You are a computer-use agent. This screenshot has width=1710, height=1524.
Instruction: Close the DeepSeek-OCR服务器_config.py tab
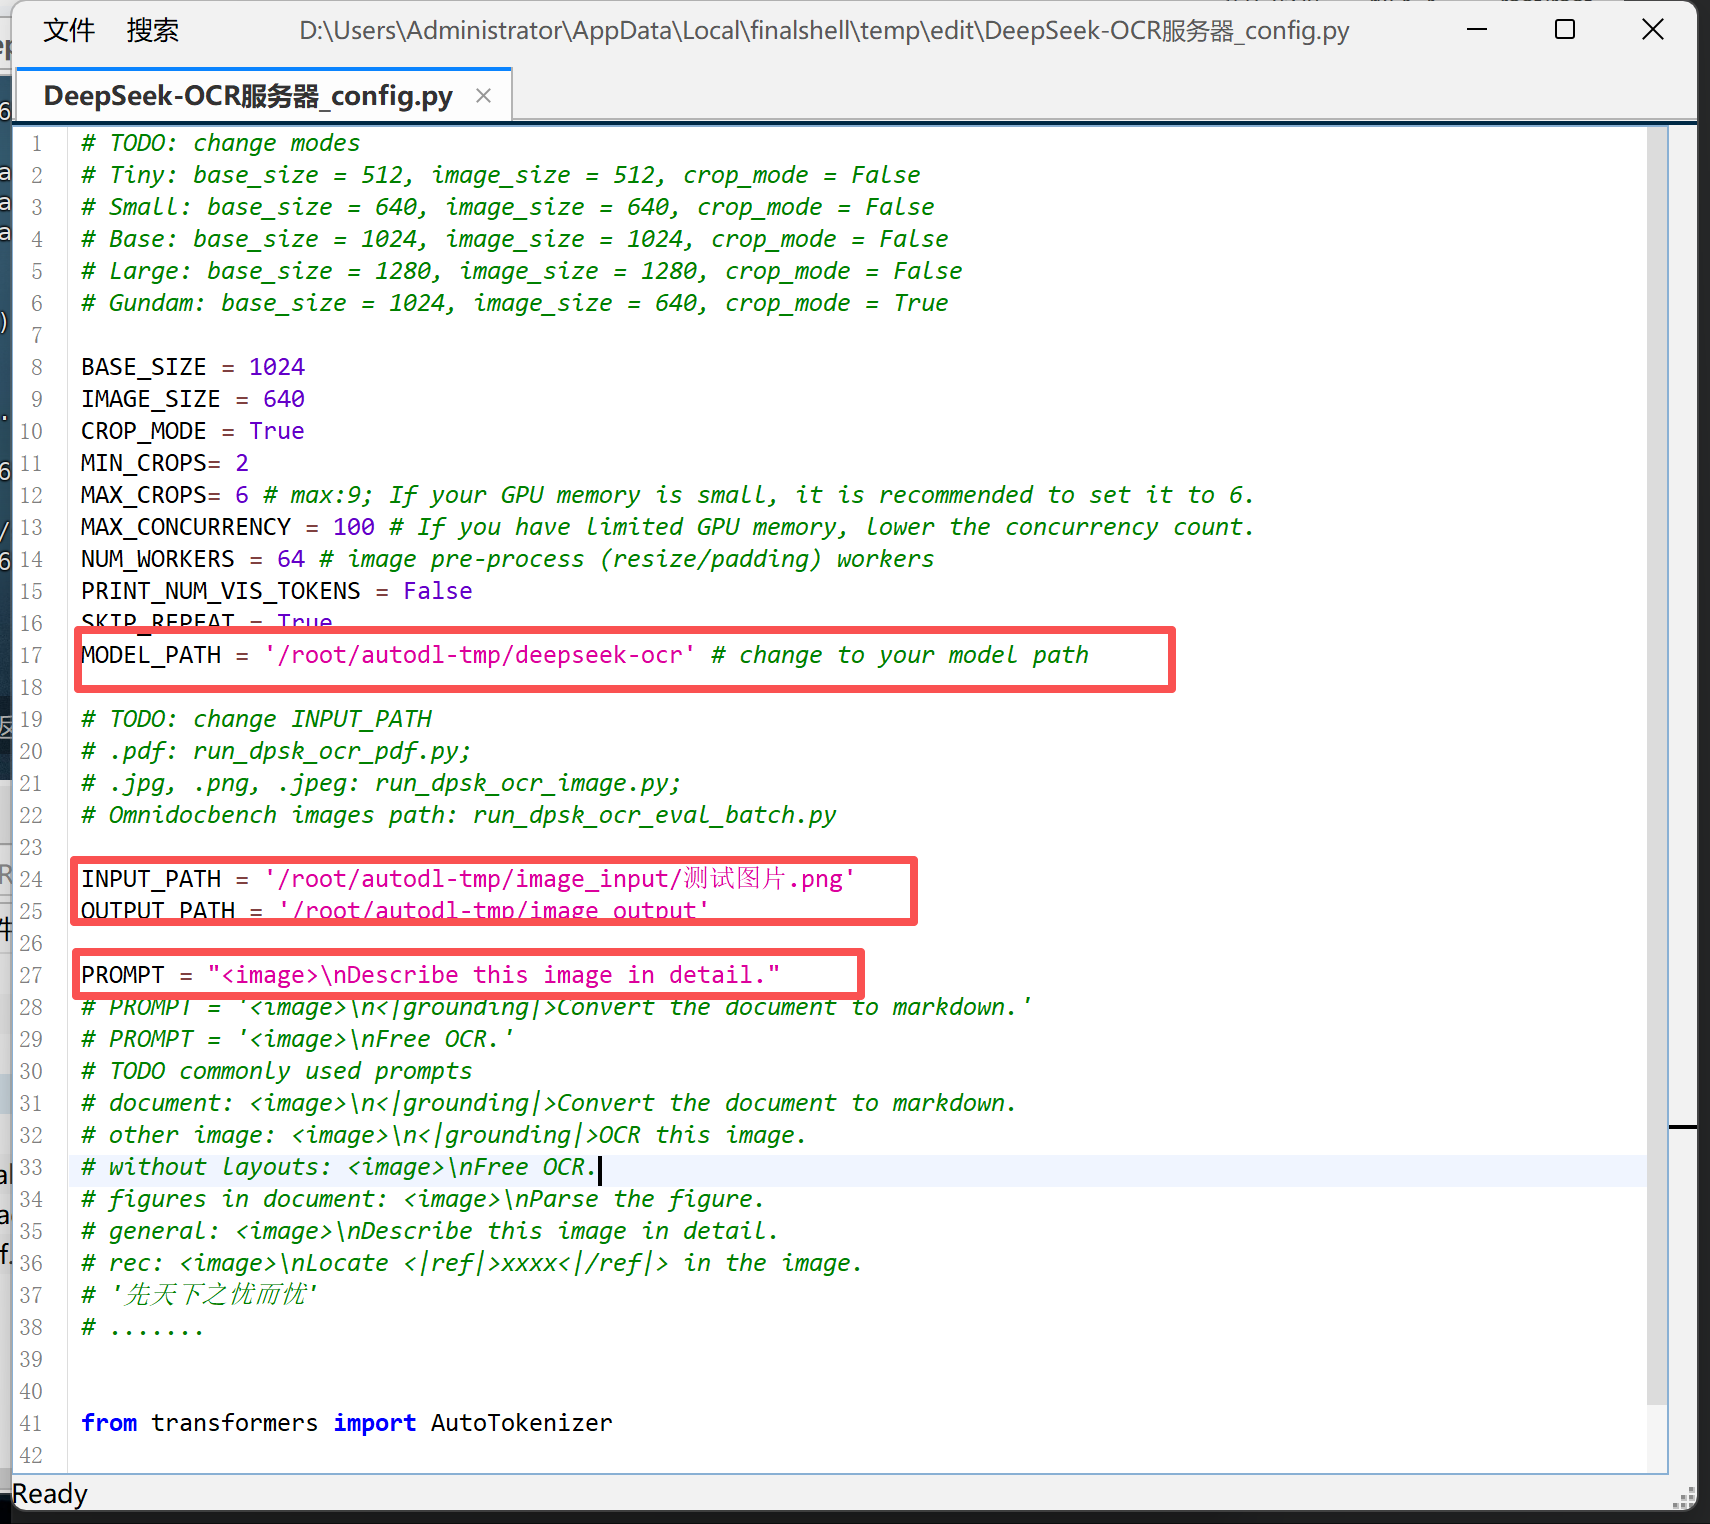(483, 96)
